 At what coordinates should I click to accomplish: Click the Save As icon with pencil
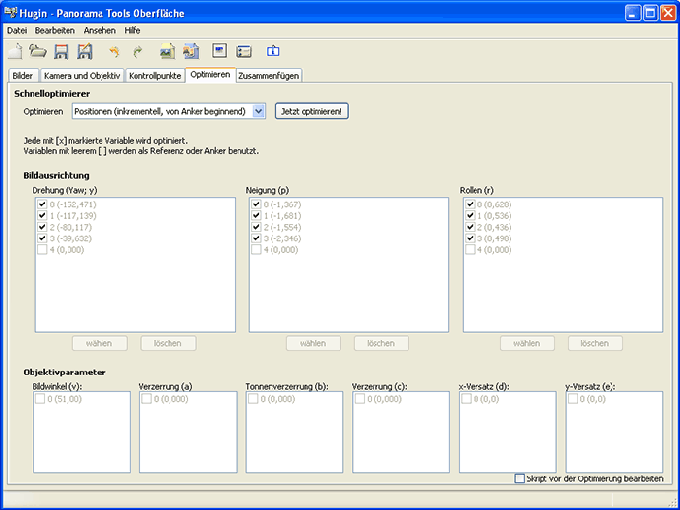click(x=85, y=51)
